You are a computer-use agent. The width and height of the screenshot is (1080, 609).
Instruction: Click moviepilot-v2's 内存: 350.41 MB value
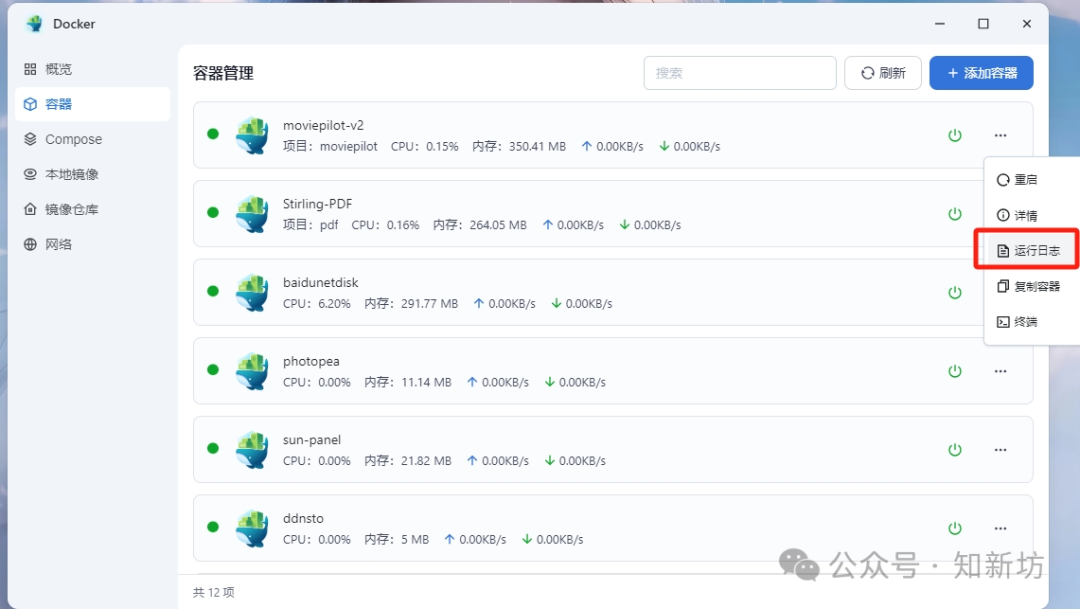[x=519, y=147]
